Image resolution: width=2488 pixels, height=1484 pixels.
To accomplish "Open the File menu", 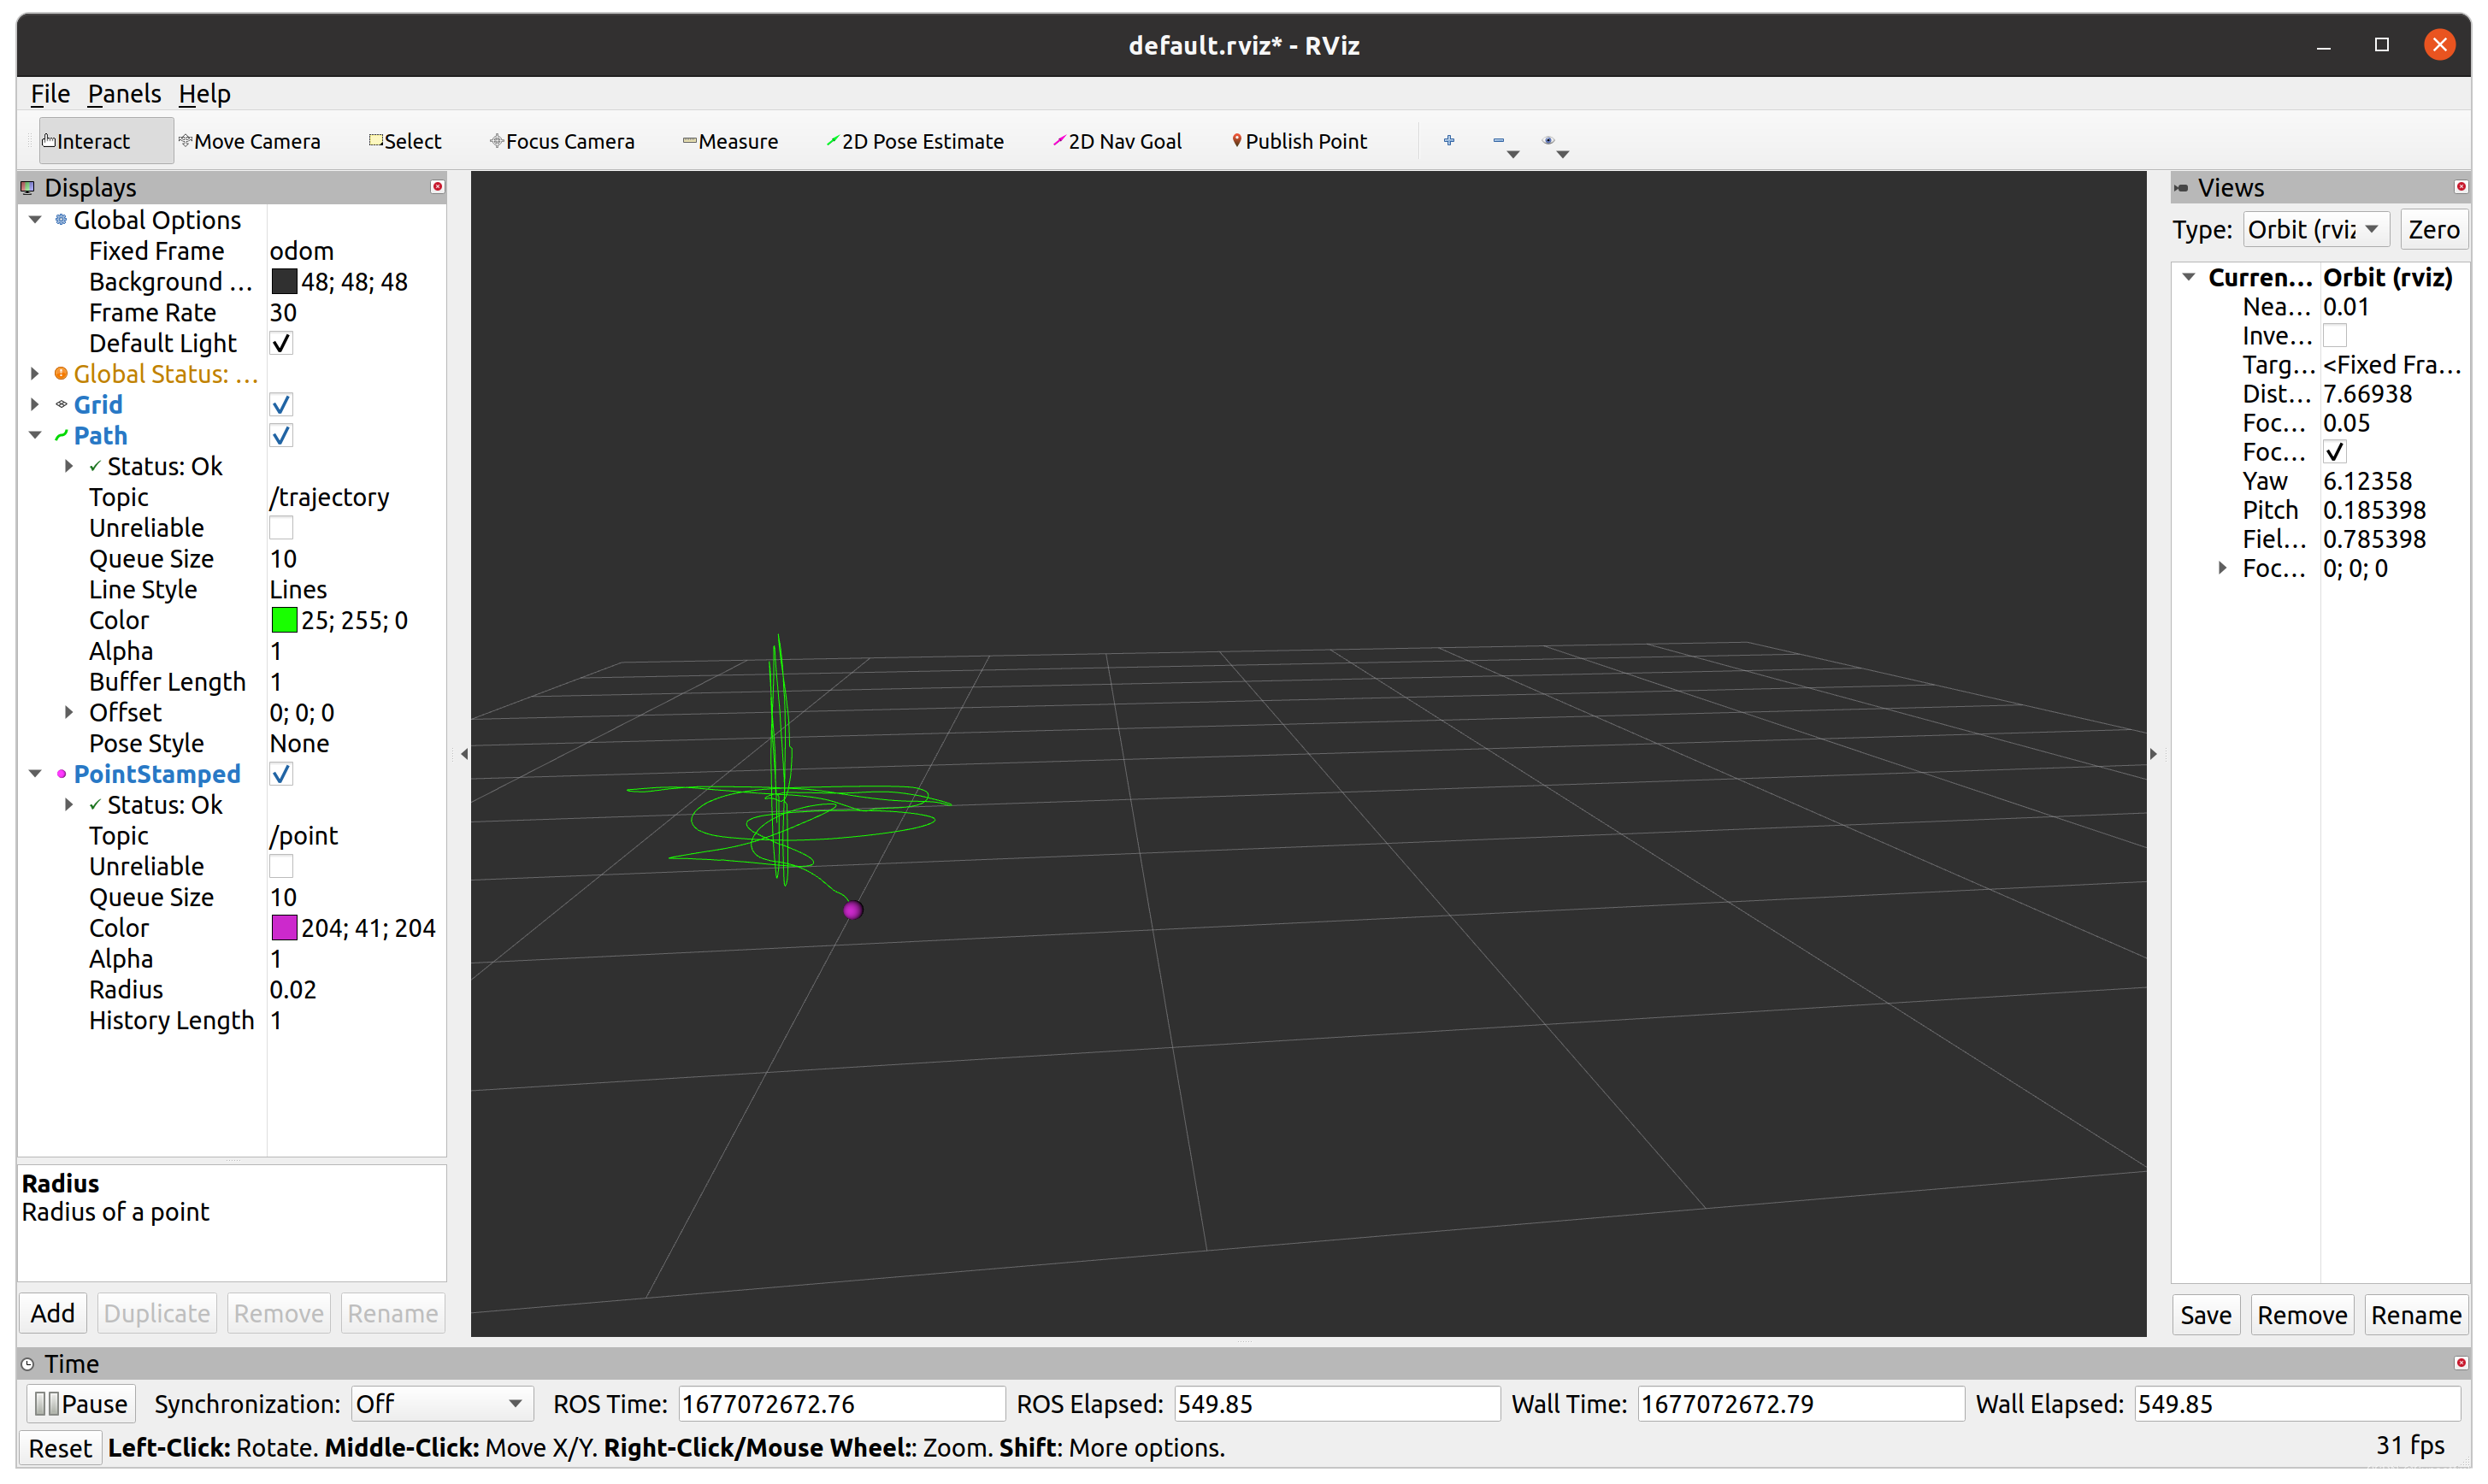I will point(50,93).
